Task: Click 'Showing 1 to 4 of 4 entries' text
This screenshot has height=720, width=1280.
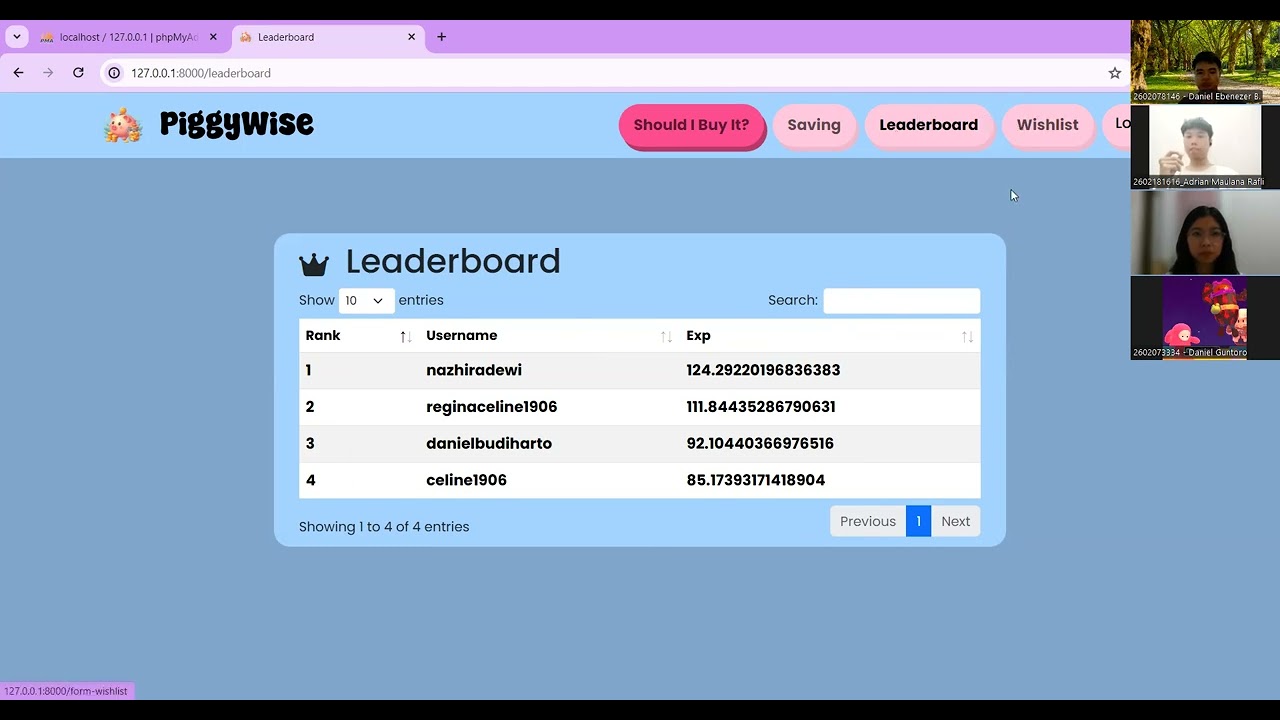Action: coord(384,527)
